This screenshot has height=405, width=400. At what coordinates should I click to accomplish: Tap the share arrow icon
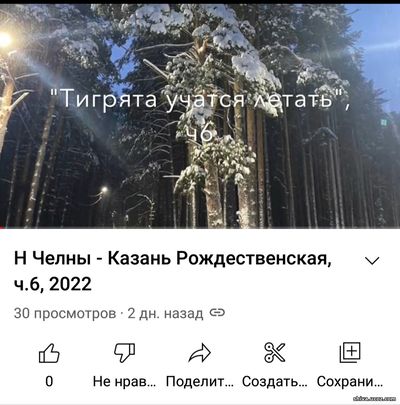point(200,353)
